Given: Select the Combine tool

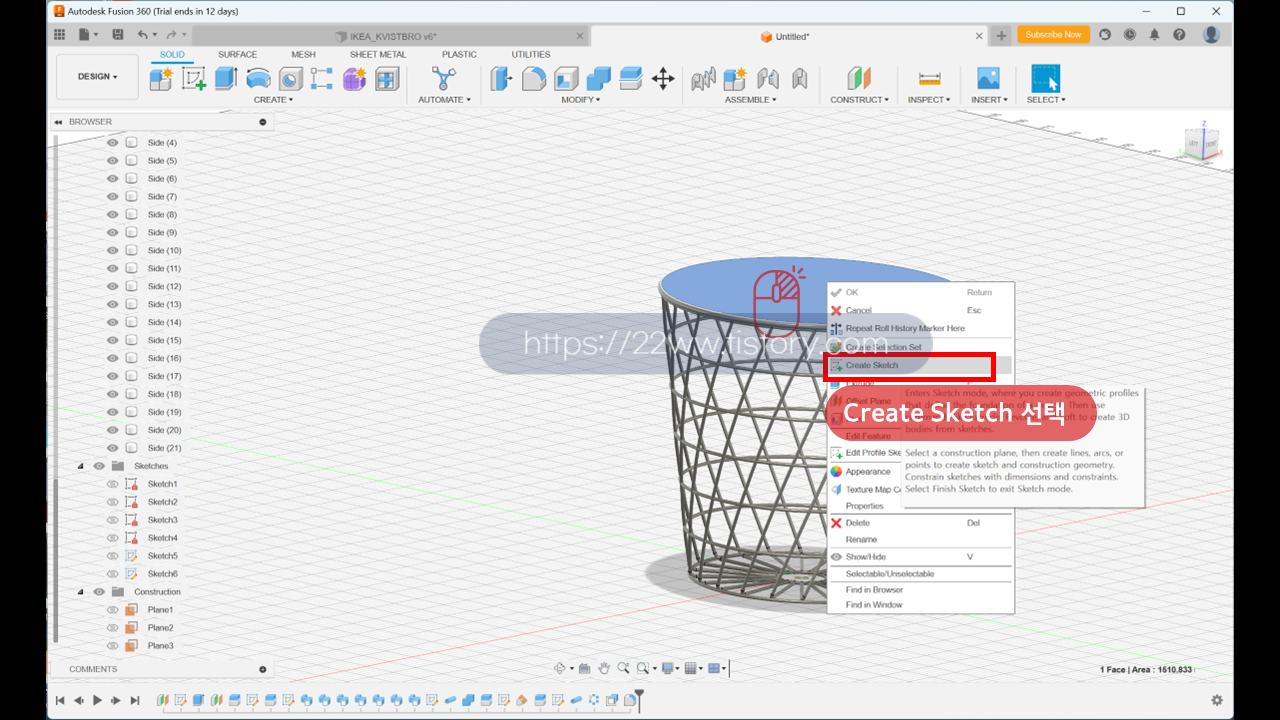Looking at the screenshot, I should click(598, 78).
